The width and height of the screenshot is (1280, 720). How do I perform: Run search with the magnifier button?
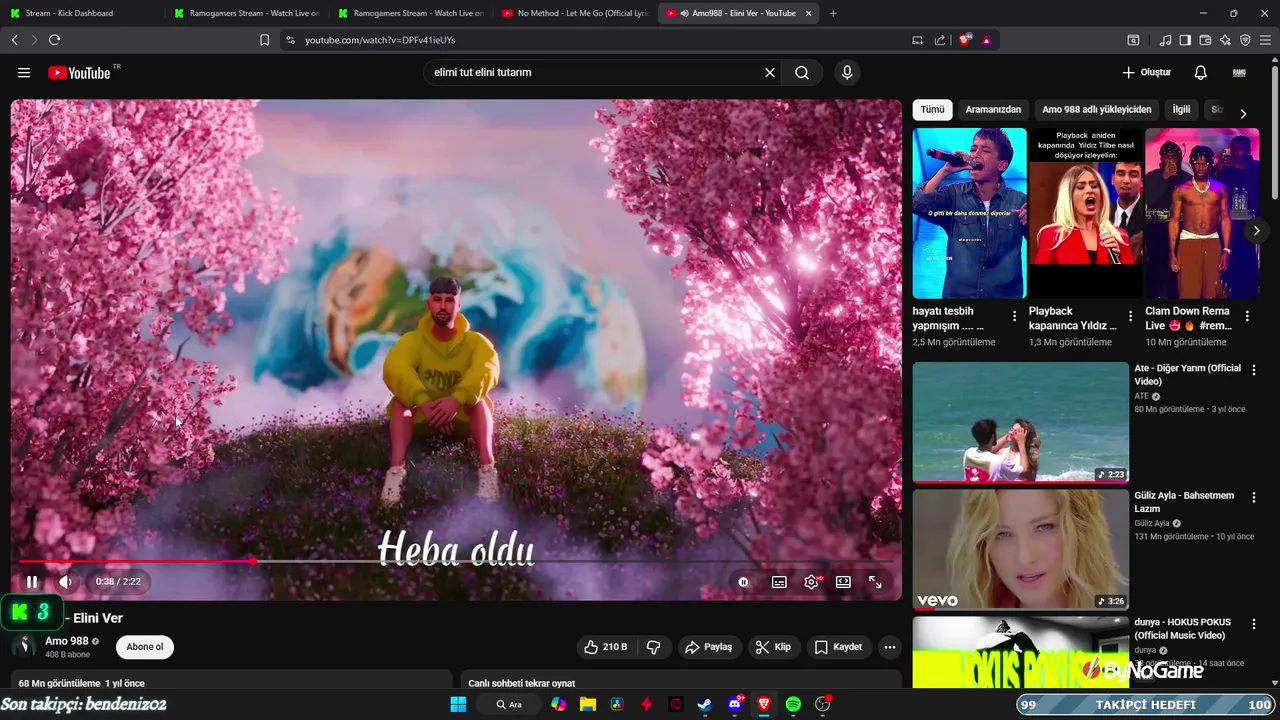click(802, 73)
